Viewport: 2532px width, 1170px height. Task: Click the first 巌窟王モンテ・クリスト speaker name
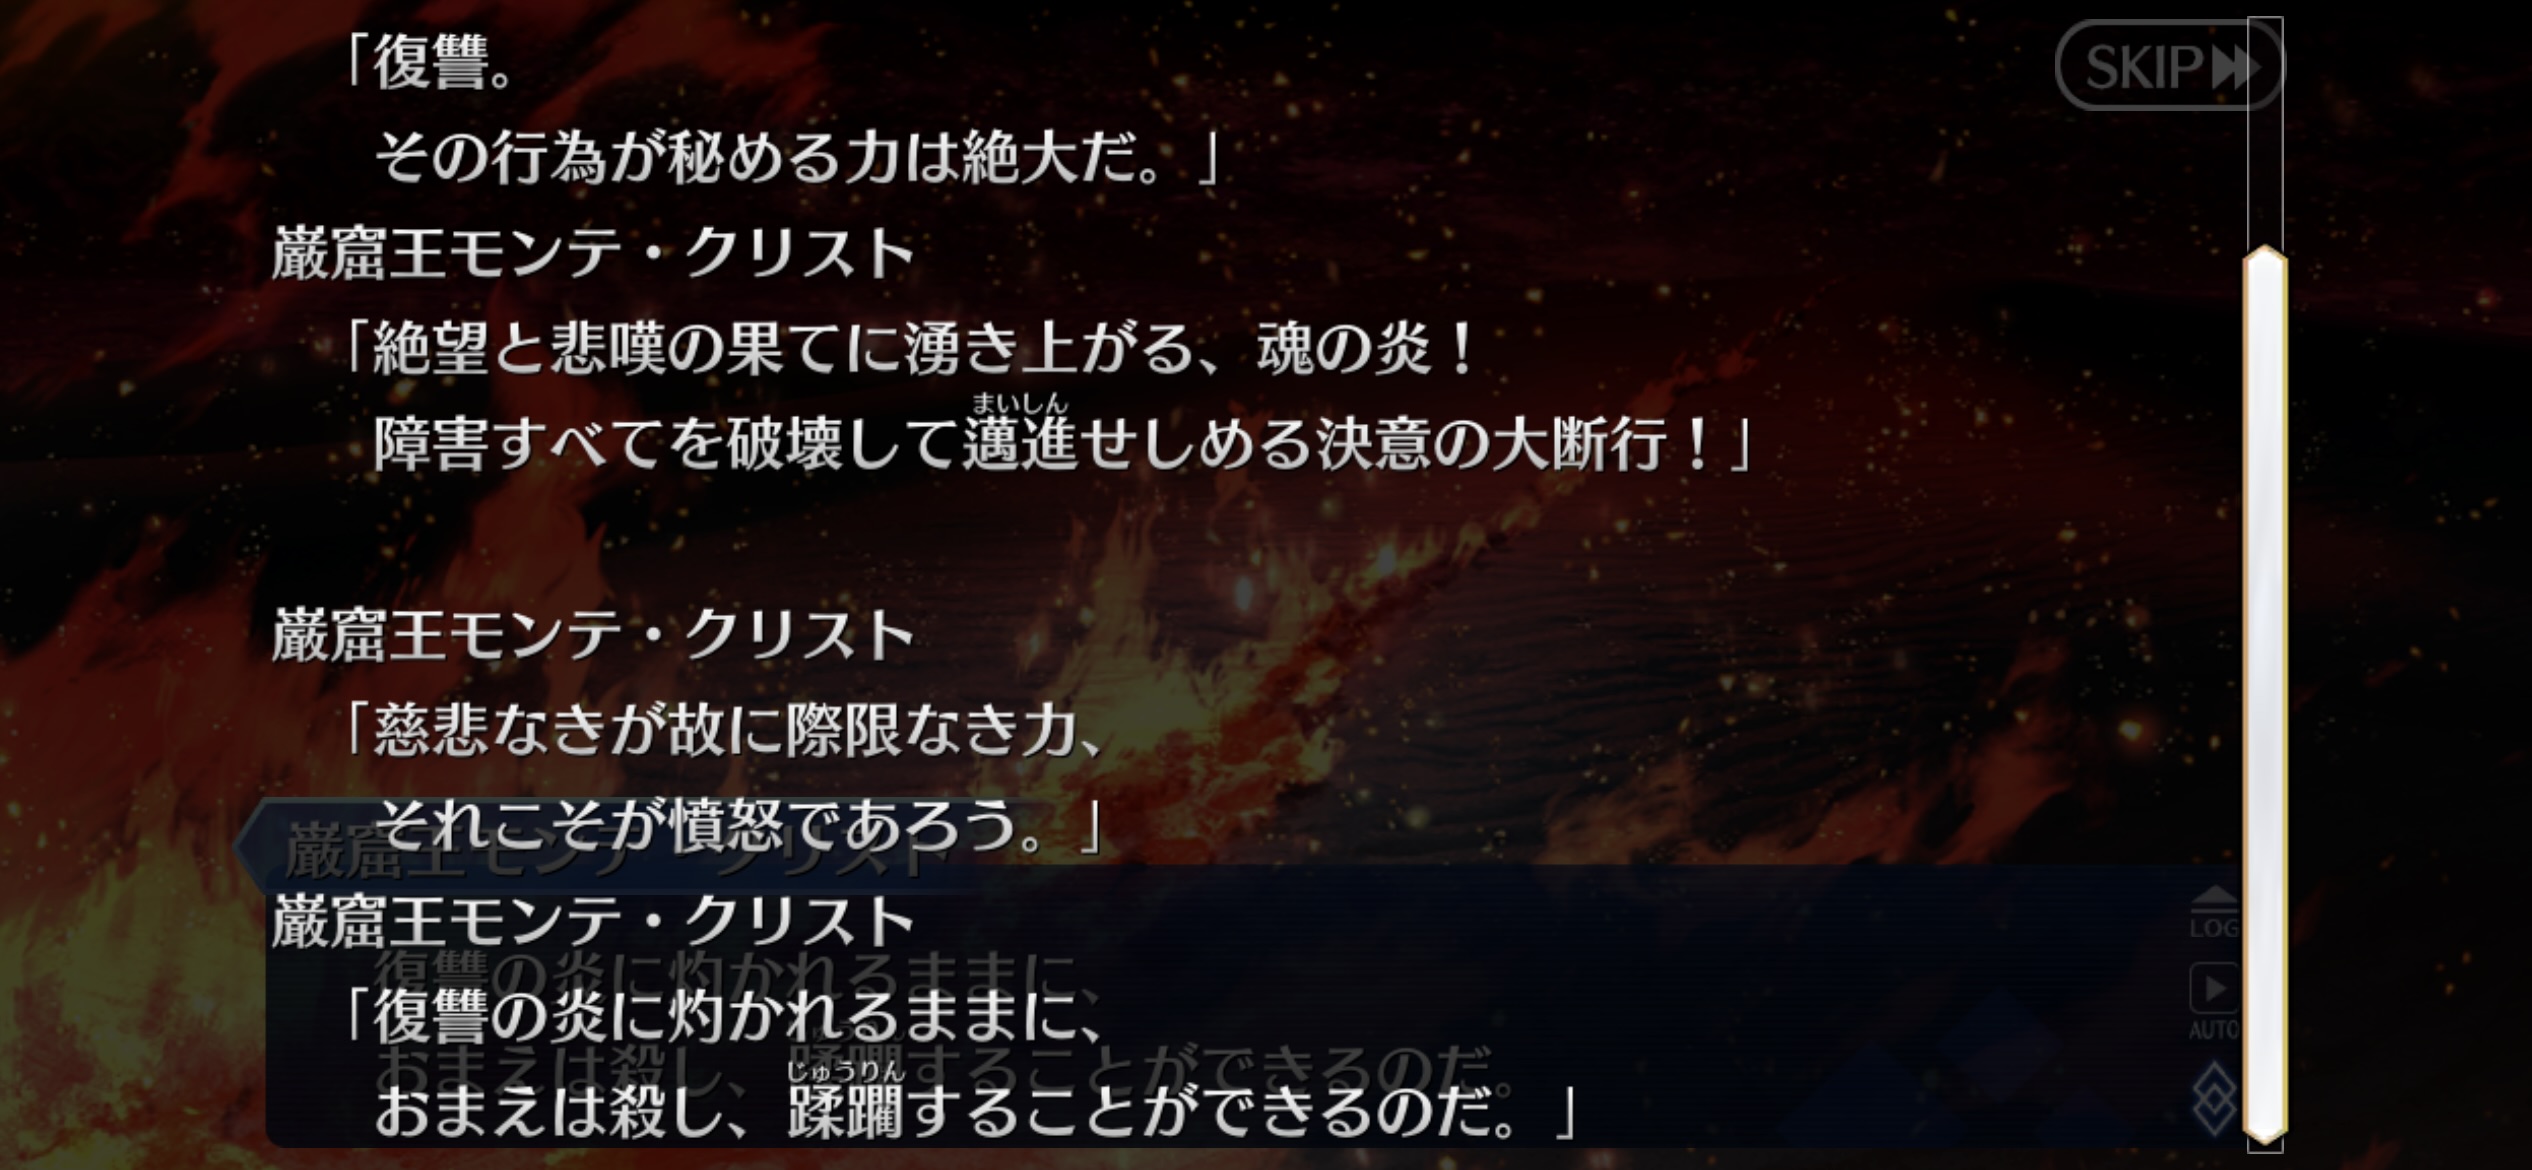click(593, 252)
